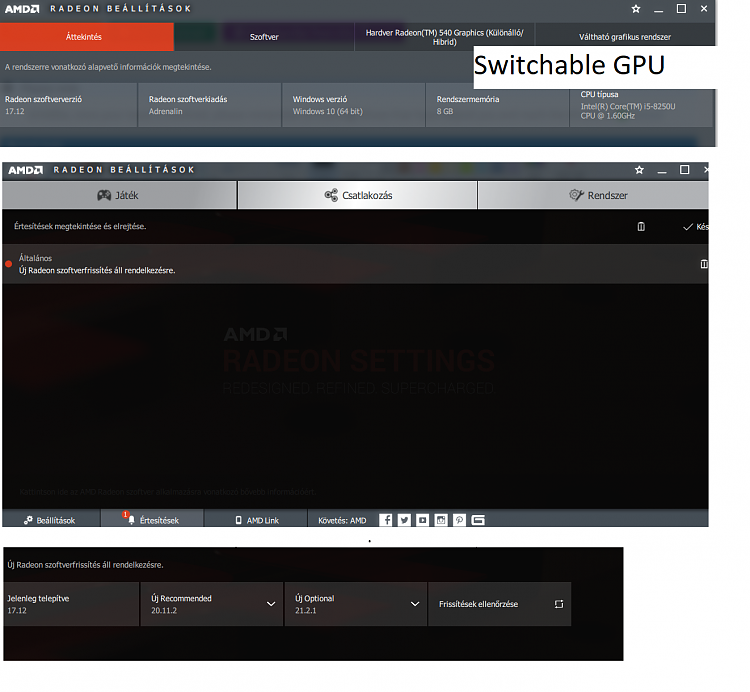
Task: Click the delete-all trash icon beside Kés
Action: tap(641, 227)
